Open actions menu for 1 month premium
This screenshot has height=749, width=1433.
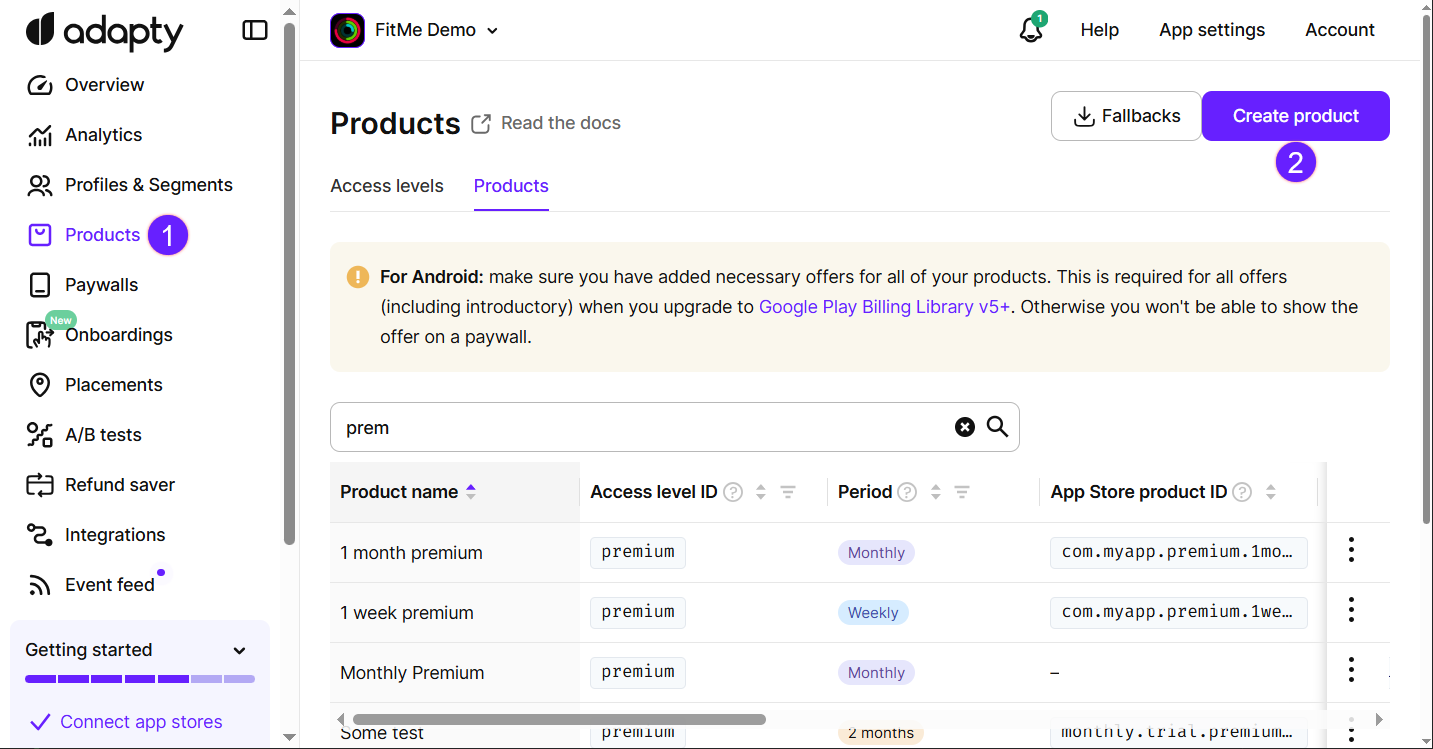[1351, 550]
